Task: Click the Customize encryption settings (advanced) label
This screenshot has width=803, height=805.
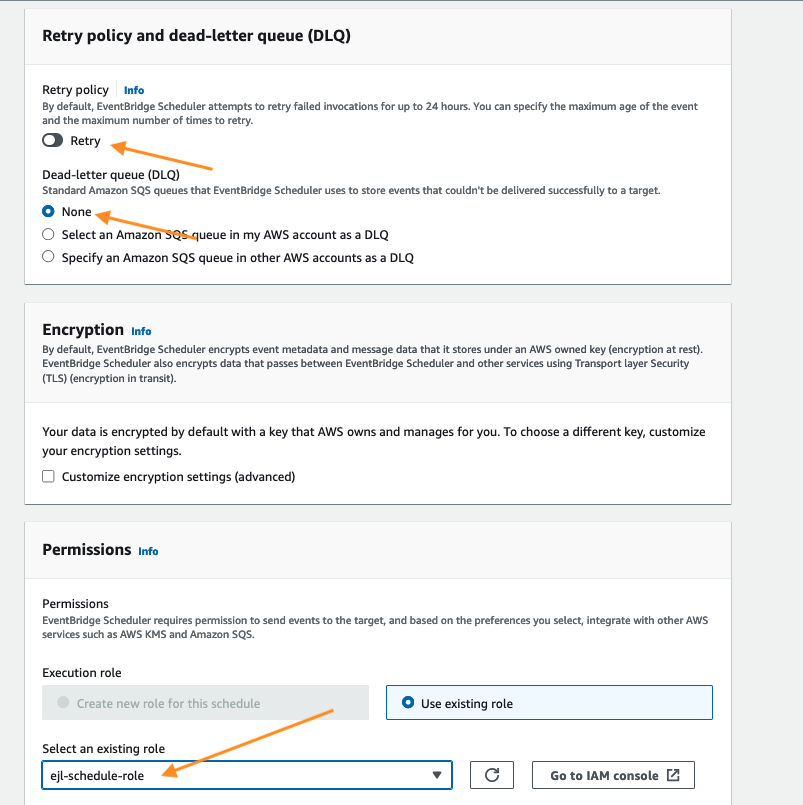Action: (178, 477)
